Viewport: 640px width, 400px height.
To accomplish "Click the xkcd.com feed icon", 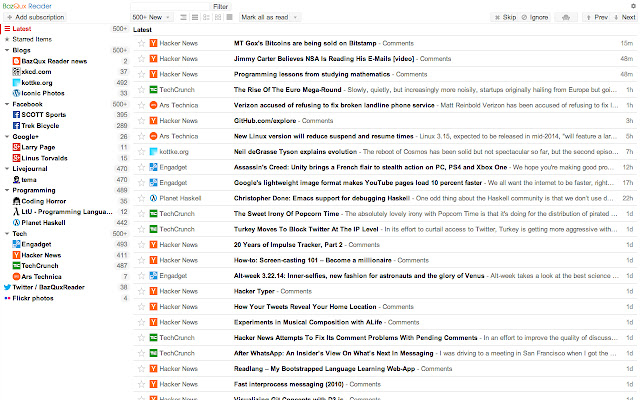I will click(16, 72).
